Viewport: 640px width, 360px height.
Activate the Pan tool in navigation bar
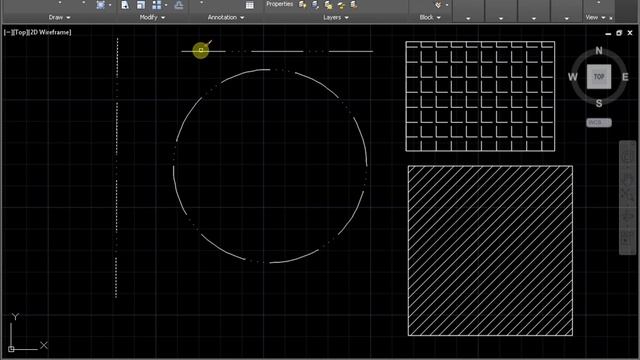coord(627,178)
